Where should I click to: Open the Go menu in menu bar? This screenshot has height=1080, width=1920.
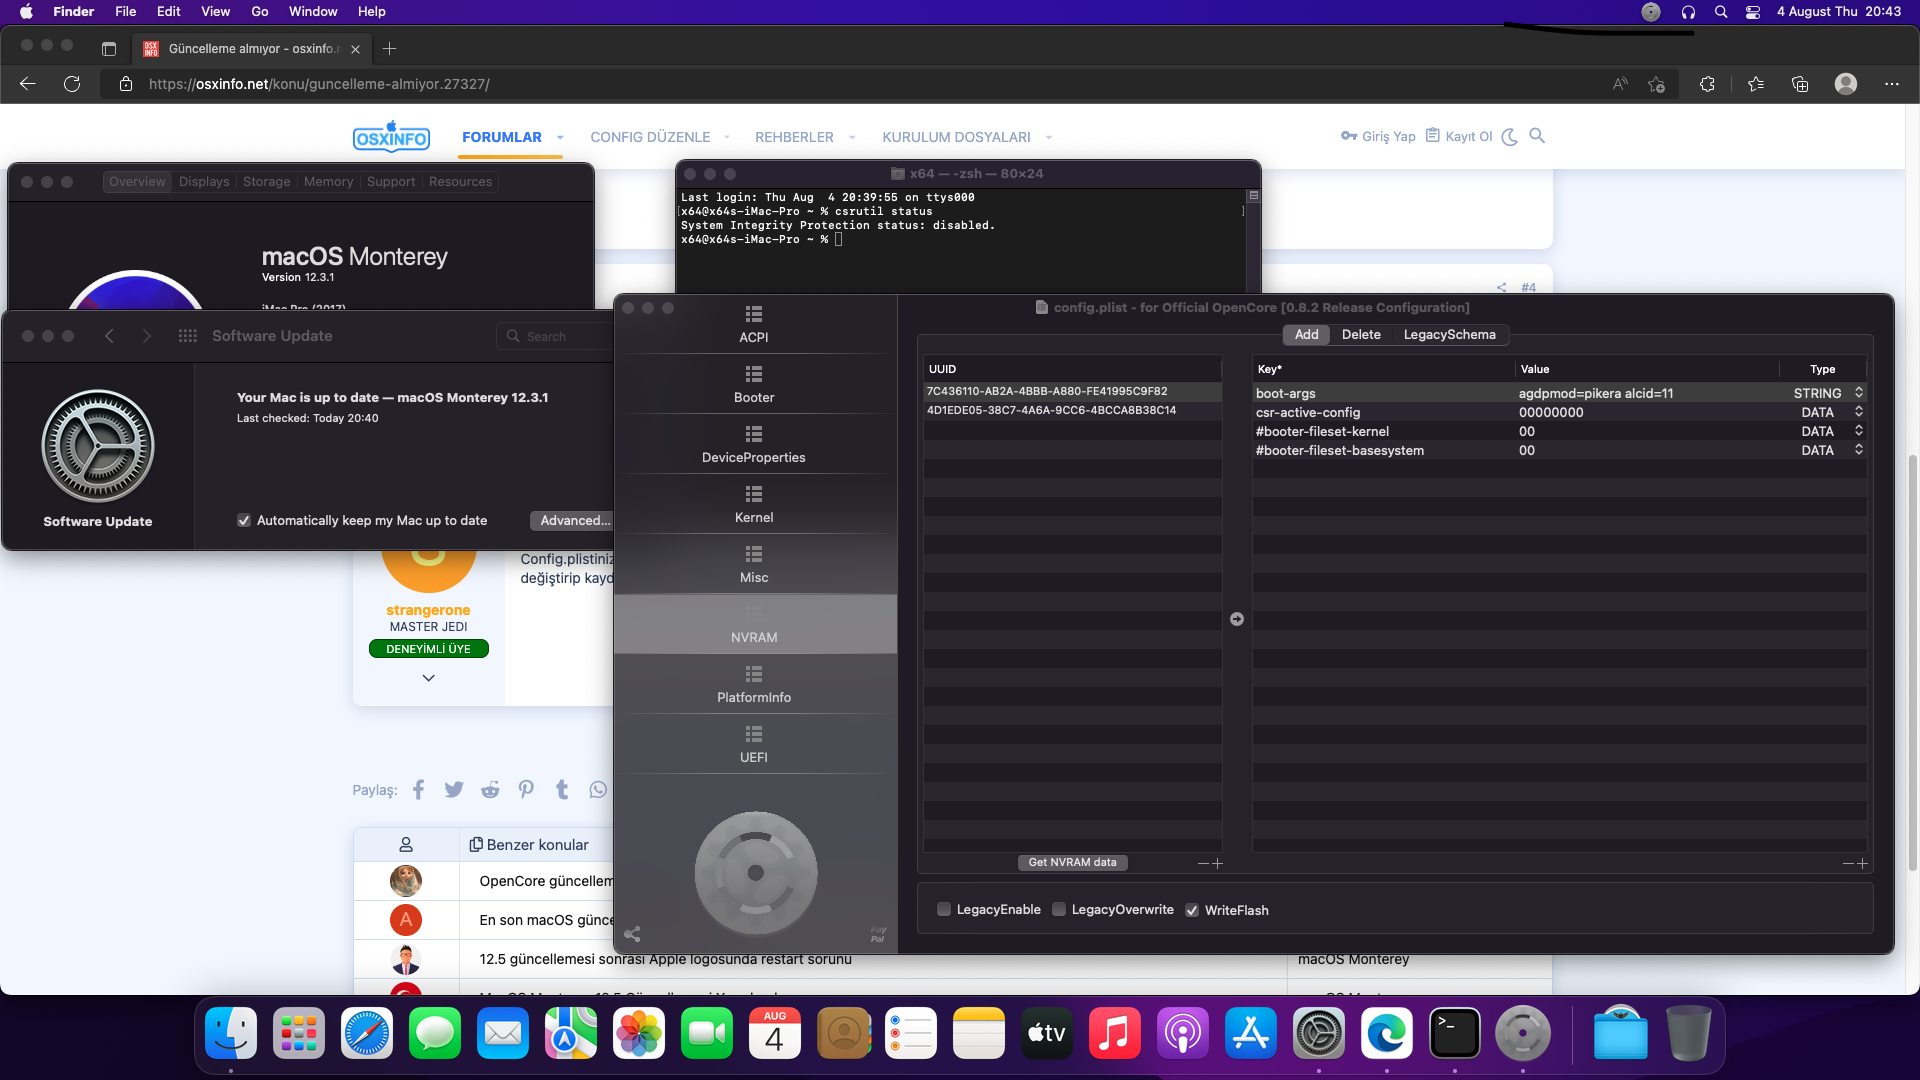(259, 11)
